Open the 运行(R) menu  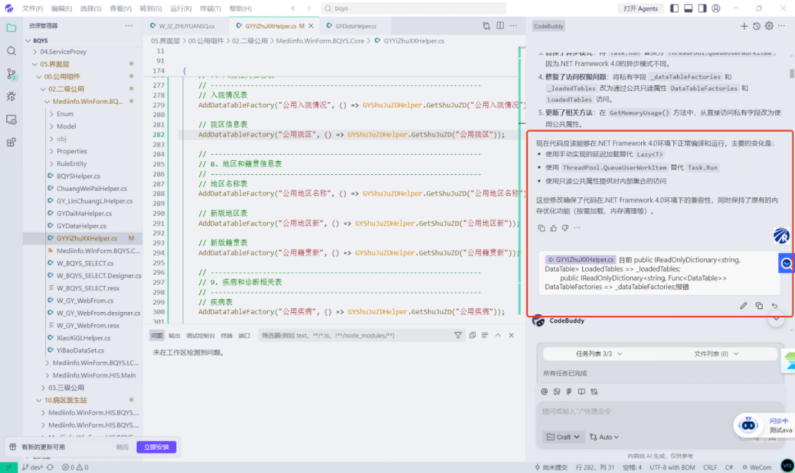(x=181, y=9)
